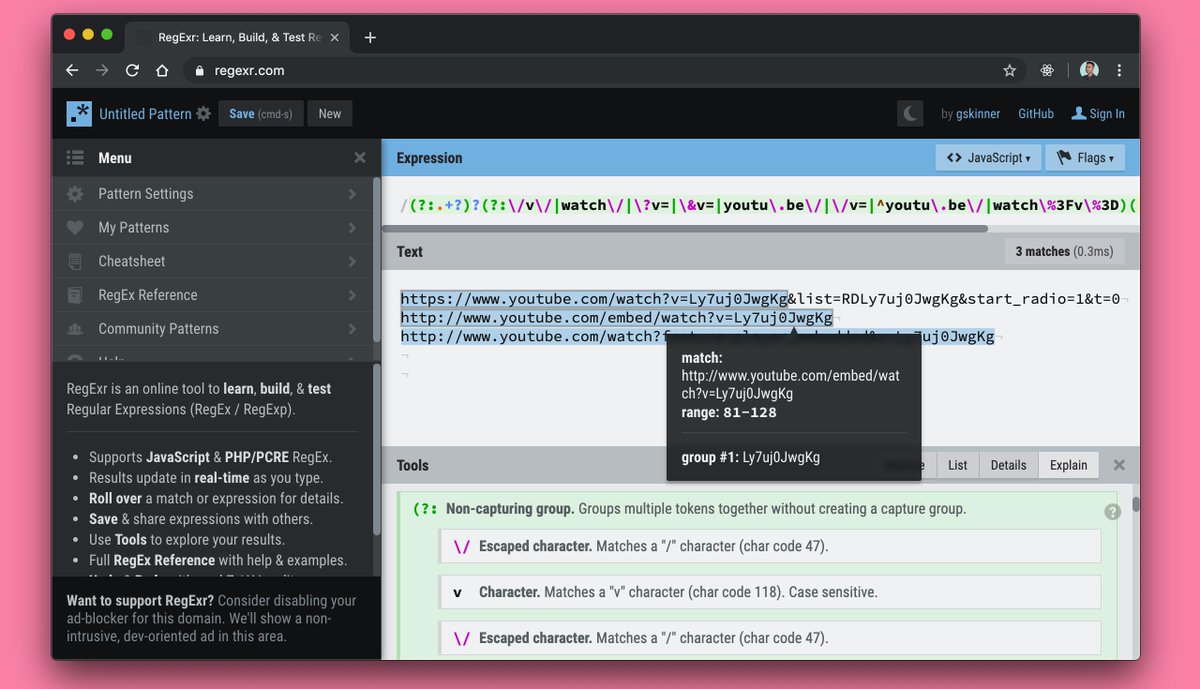1200x689 pixels.
Task: Click the Sign In user icon
Action: click(1079, 114)
